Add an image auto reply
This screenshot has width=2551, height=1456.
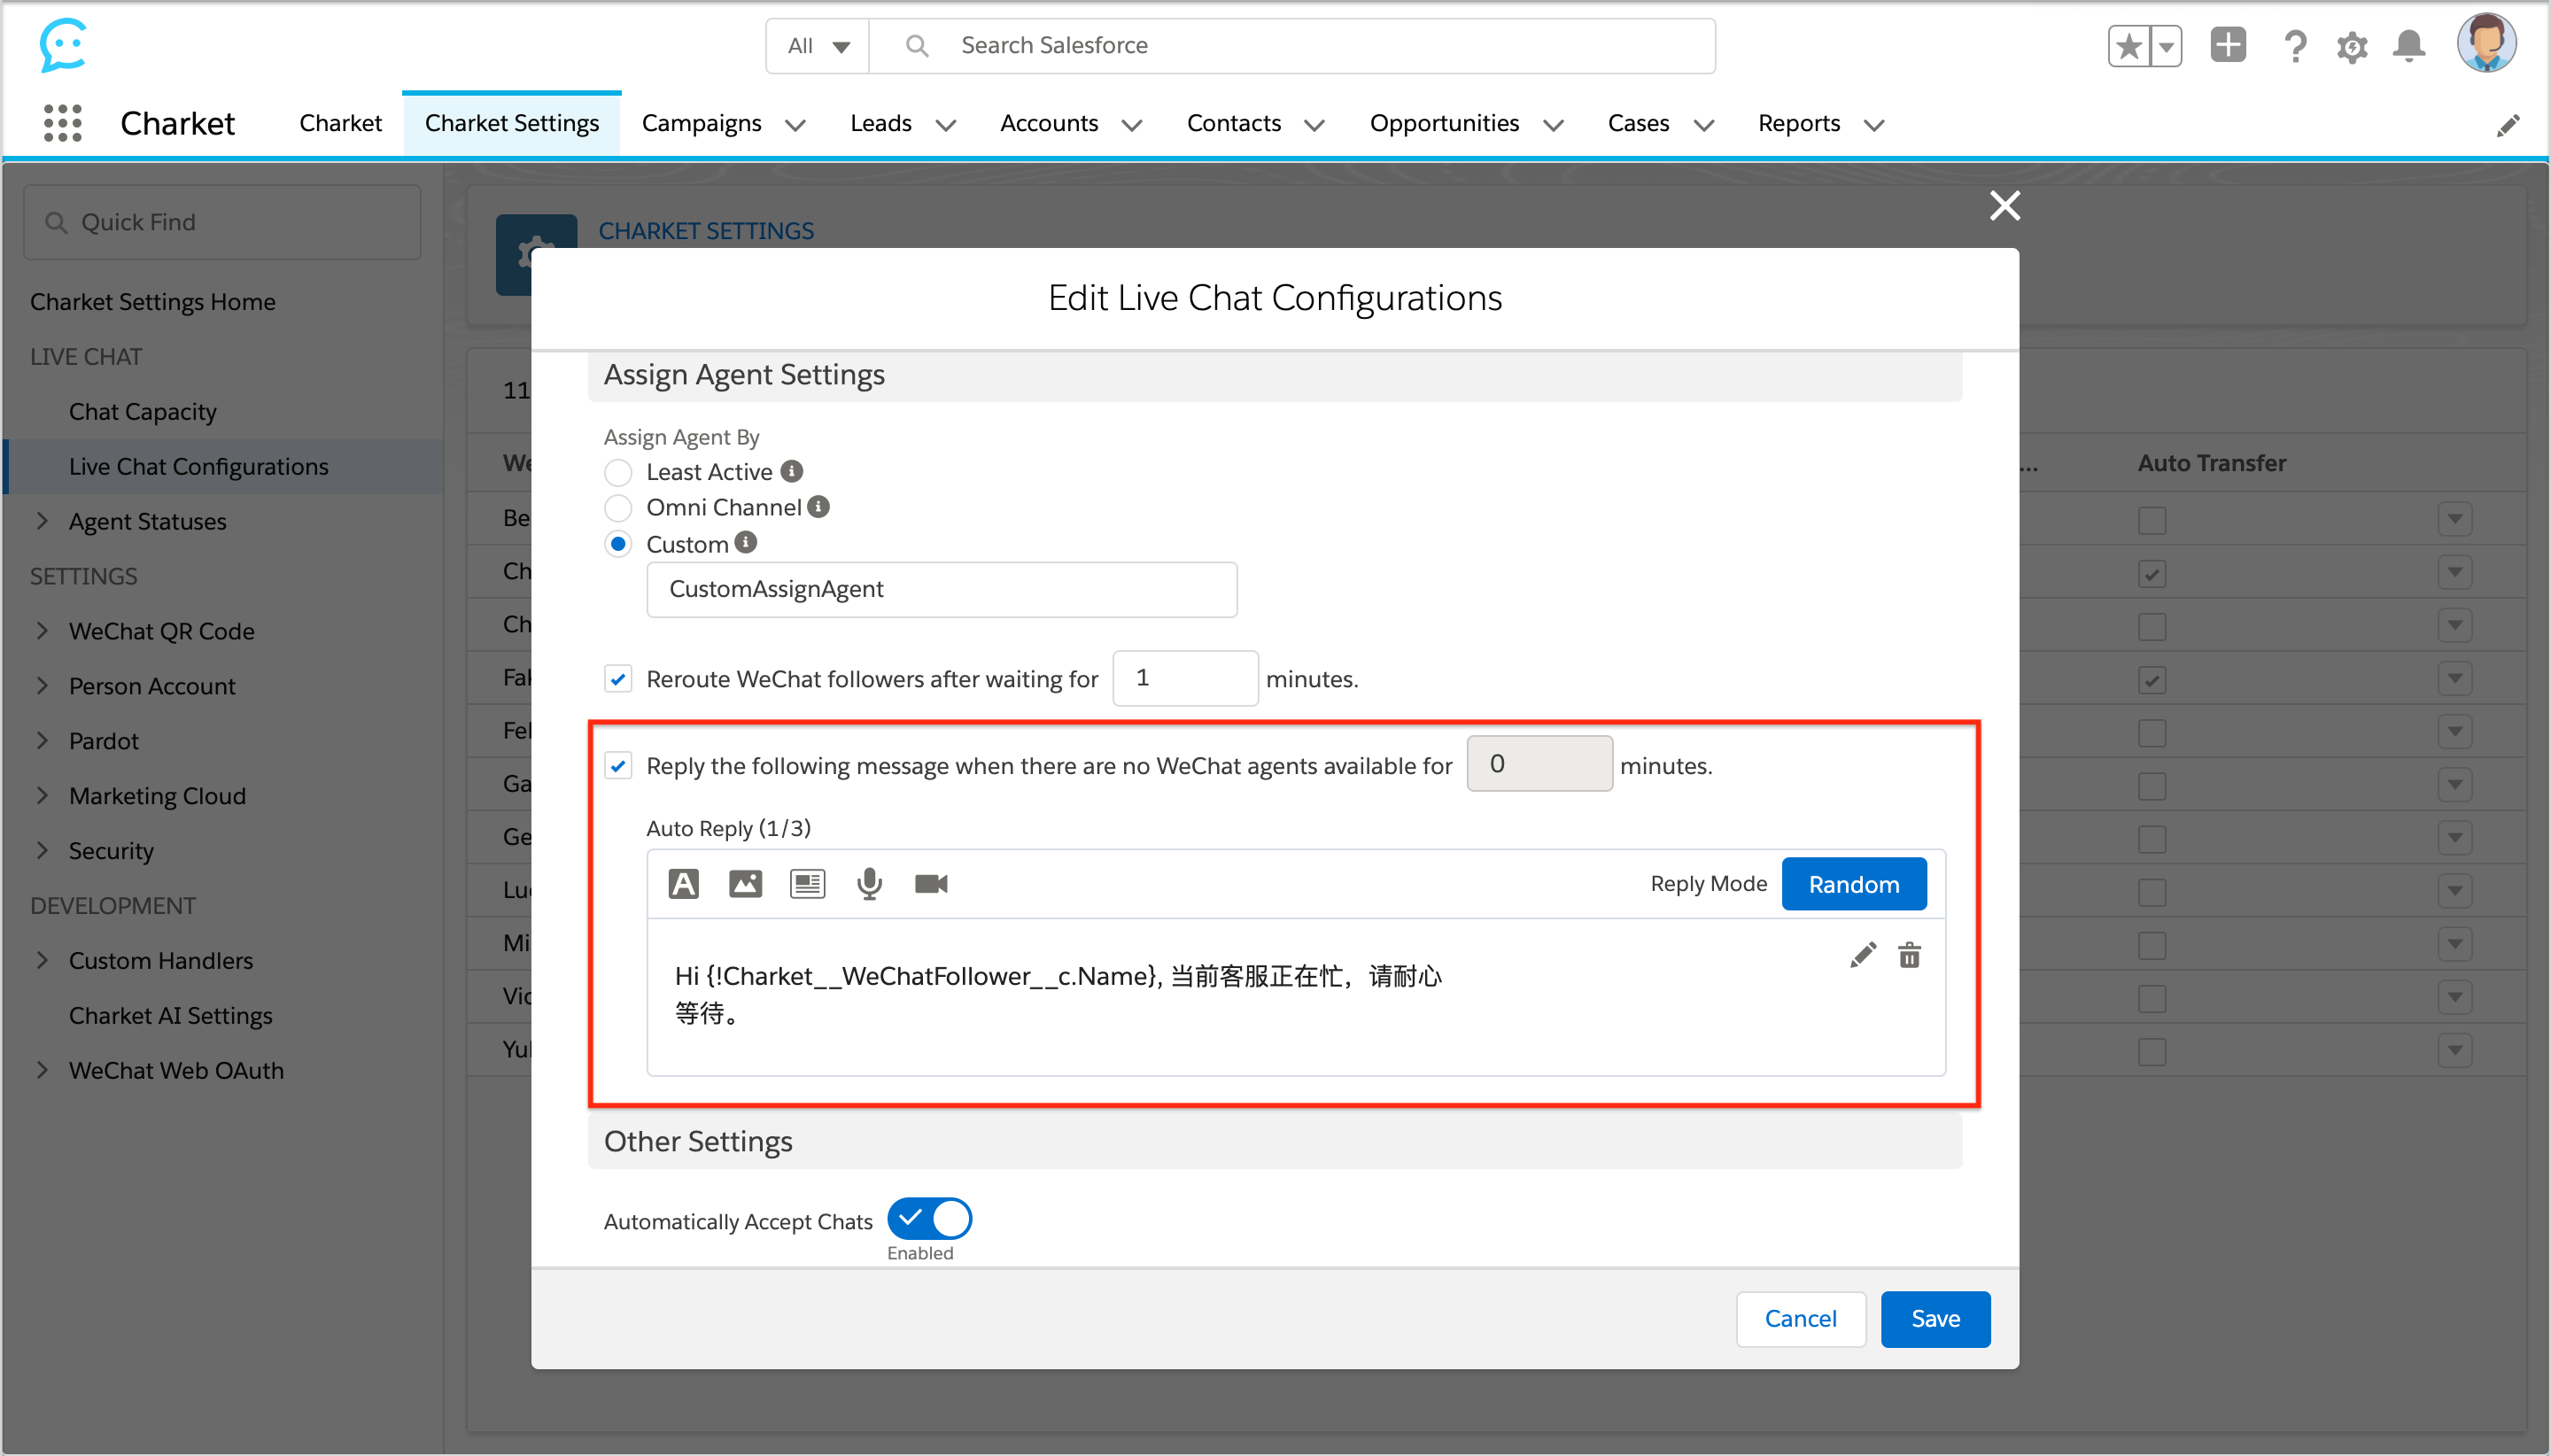746,884
